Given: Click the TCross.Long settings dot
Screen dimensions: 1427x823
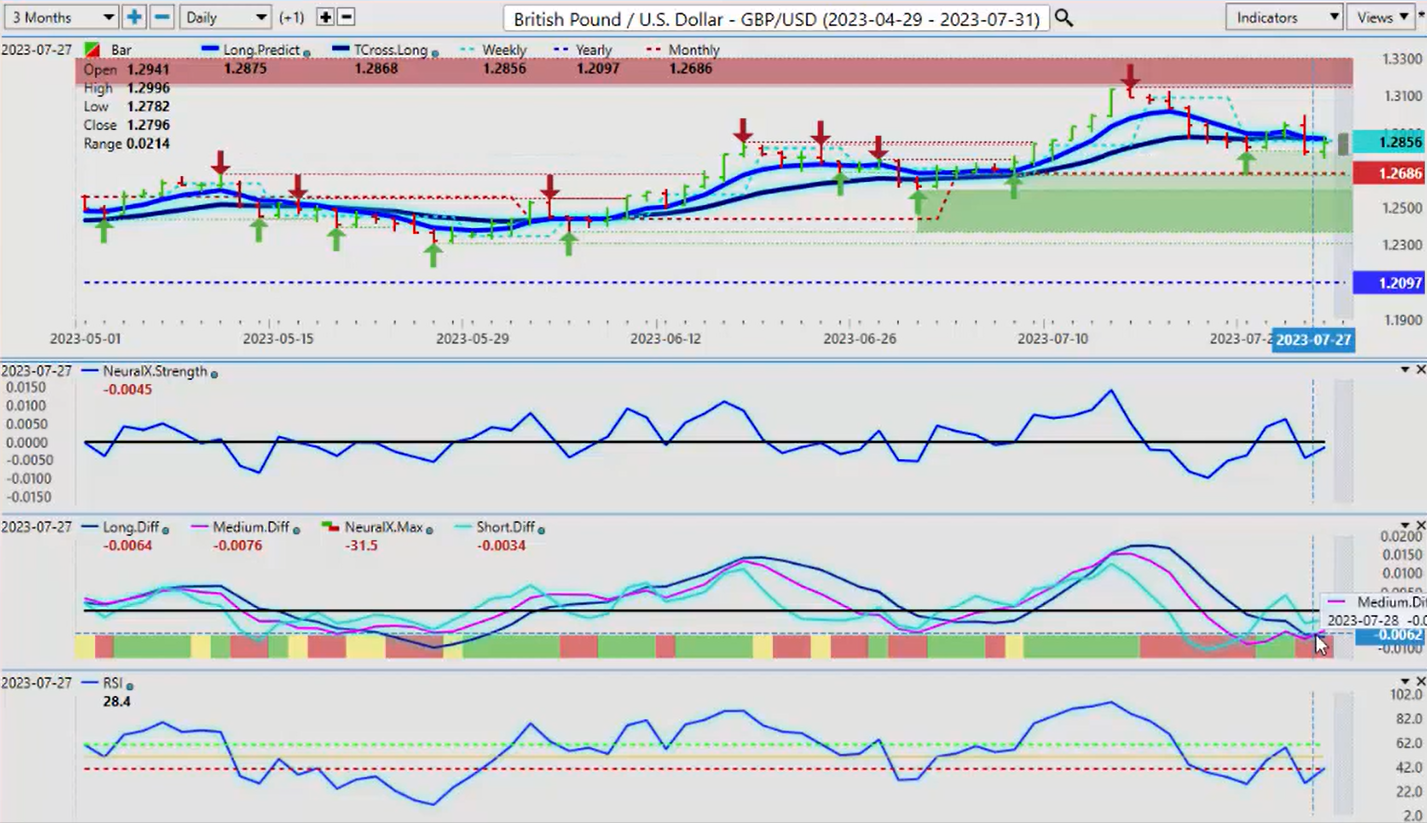Looking at the screenshot, I should point(434,52).
